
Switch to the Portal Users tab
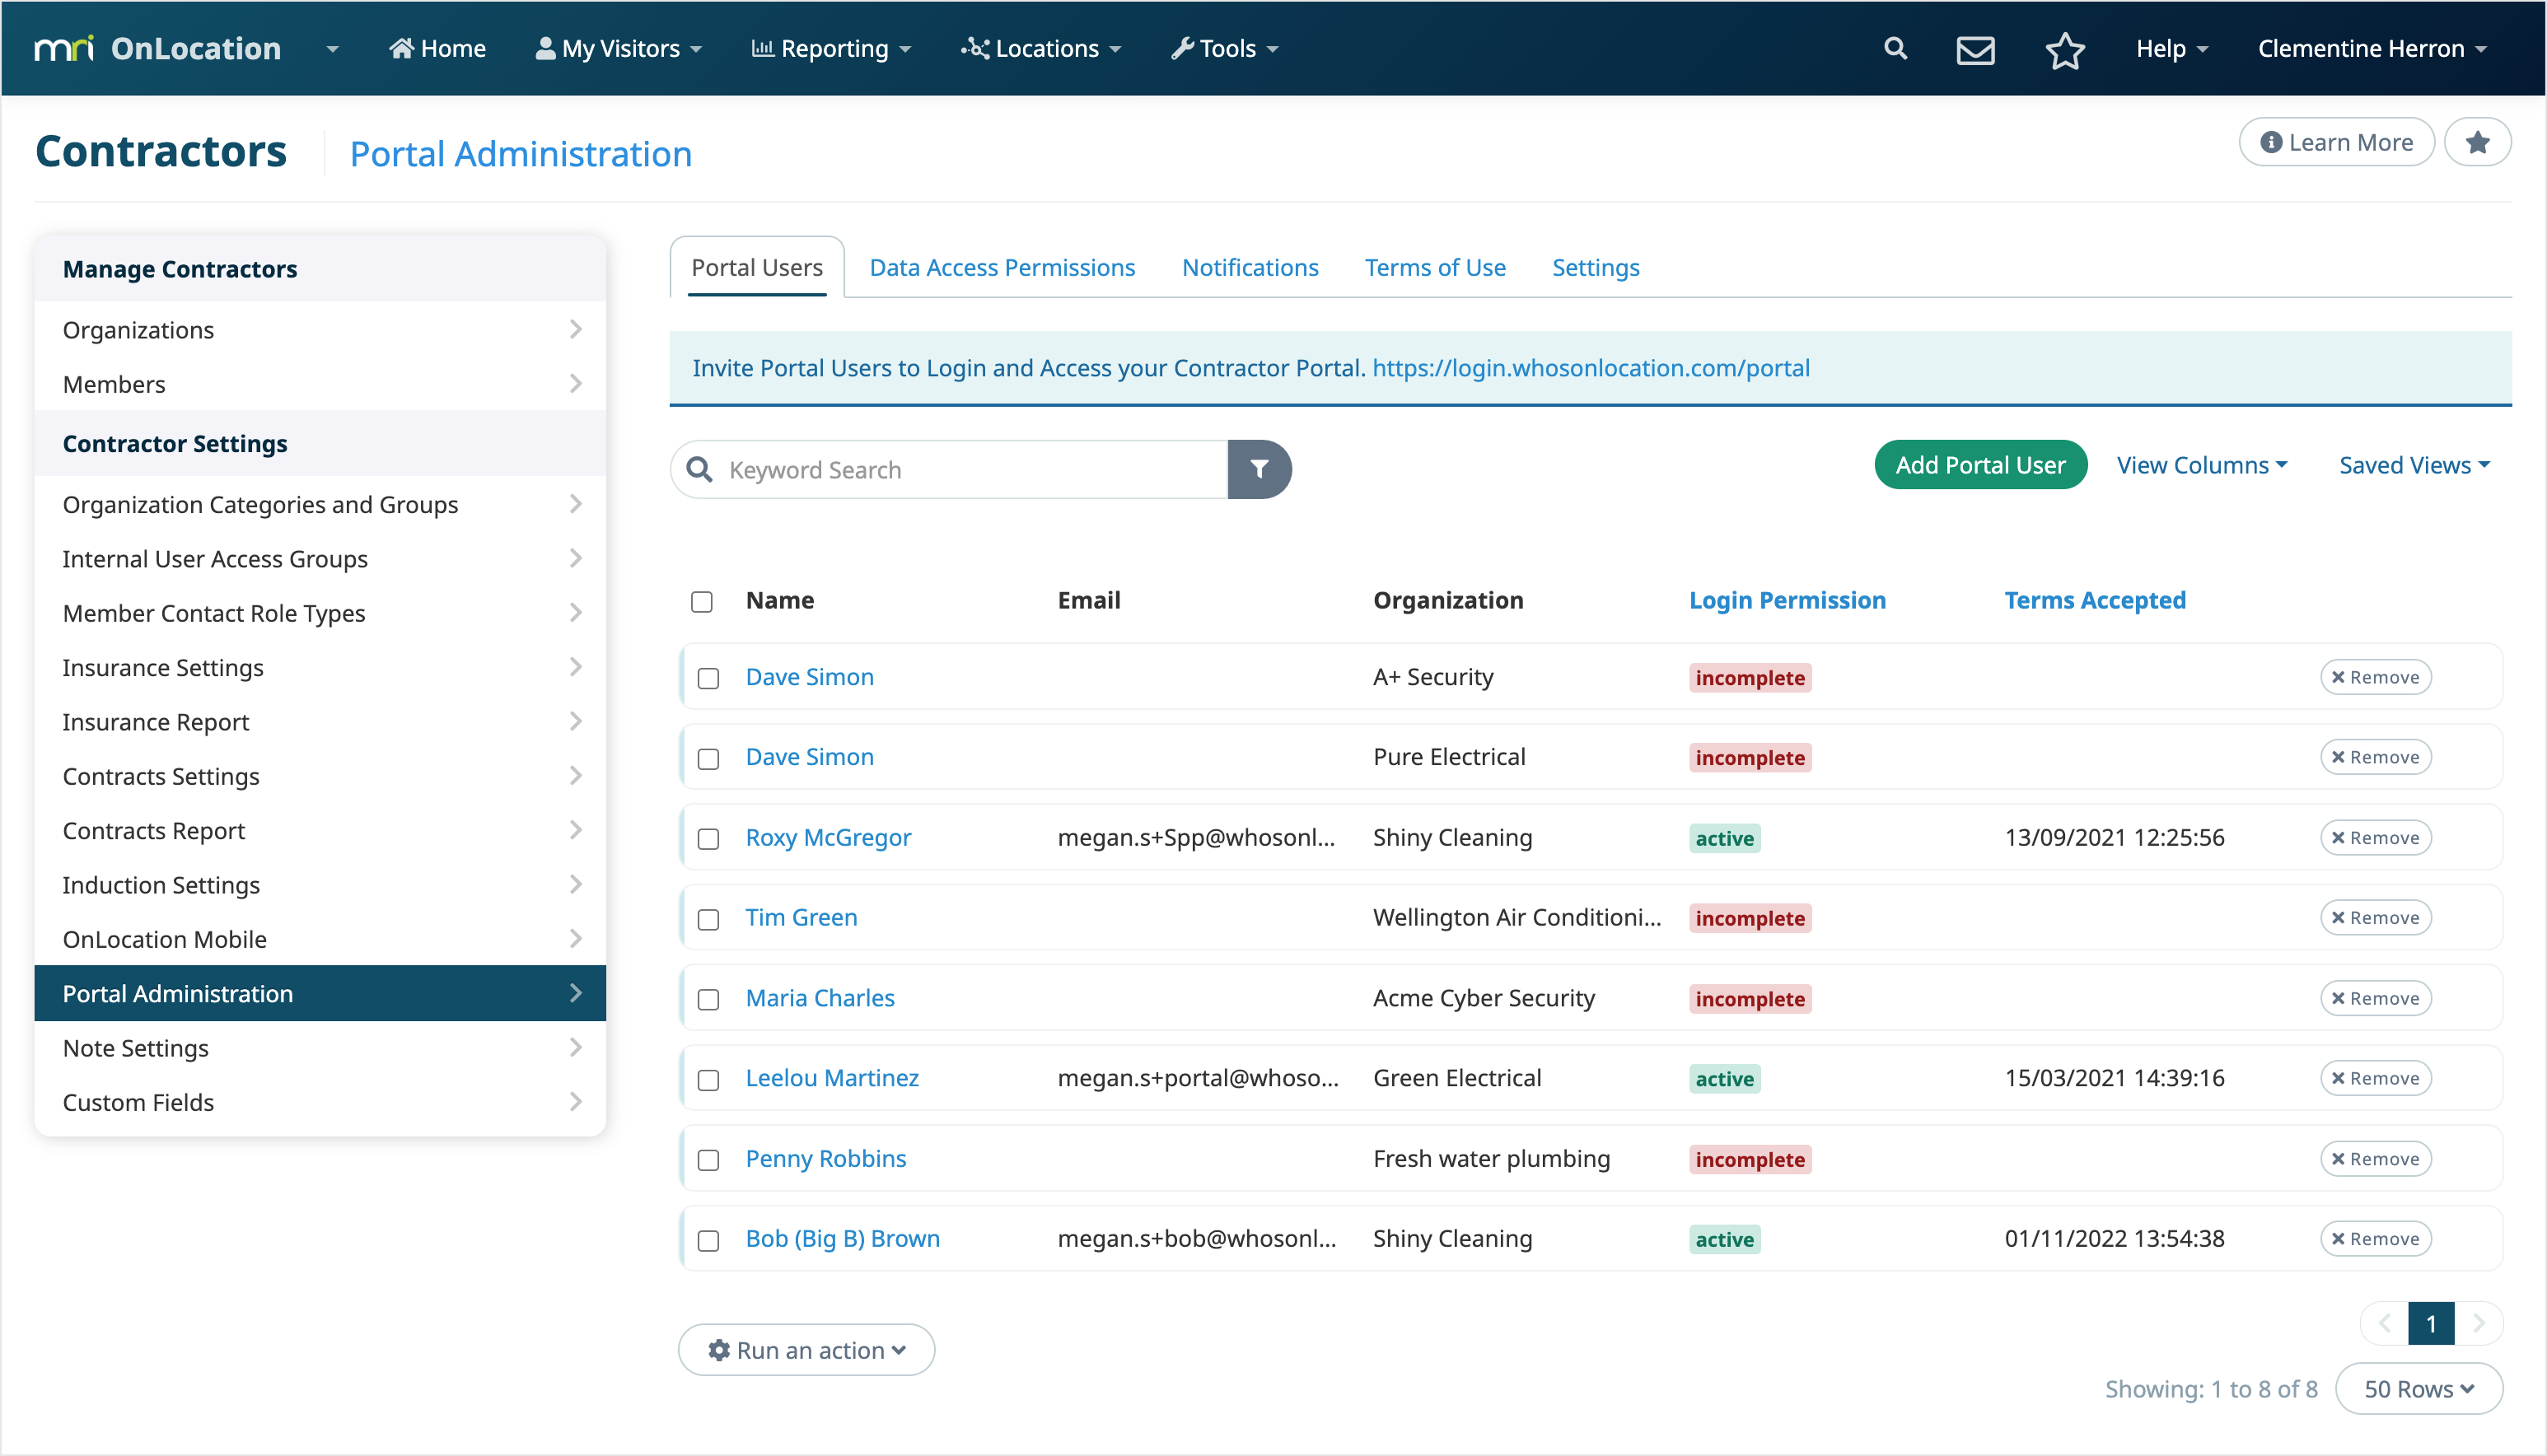click(757, 267)
